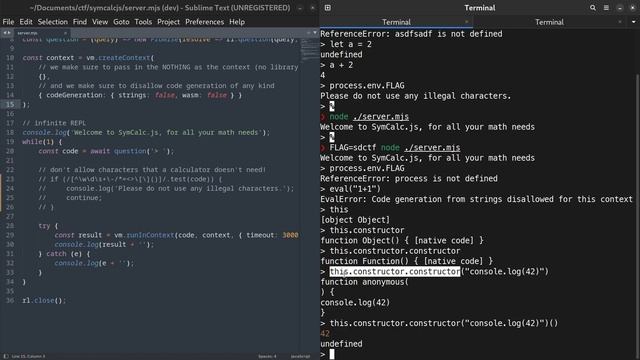The width and height of the screenshot is (640, 360).
Task: Click the 'rl.close();' line
Action: (44, 300)
